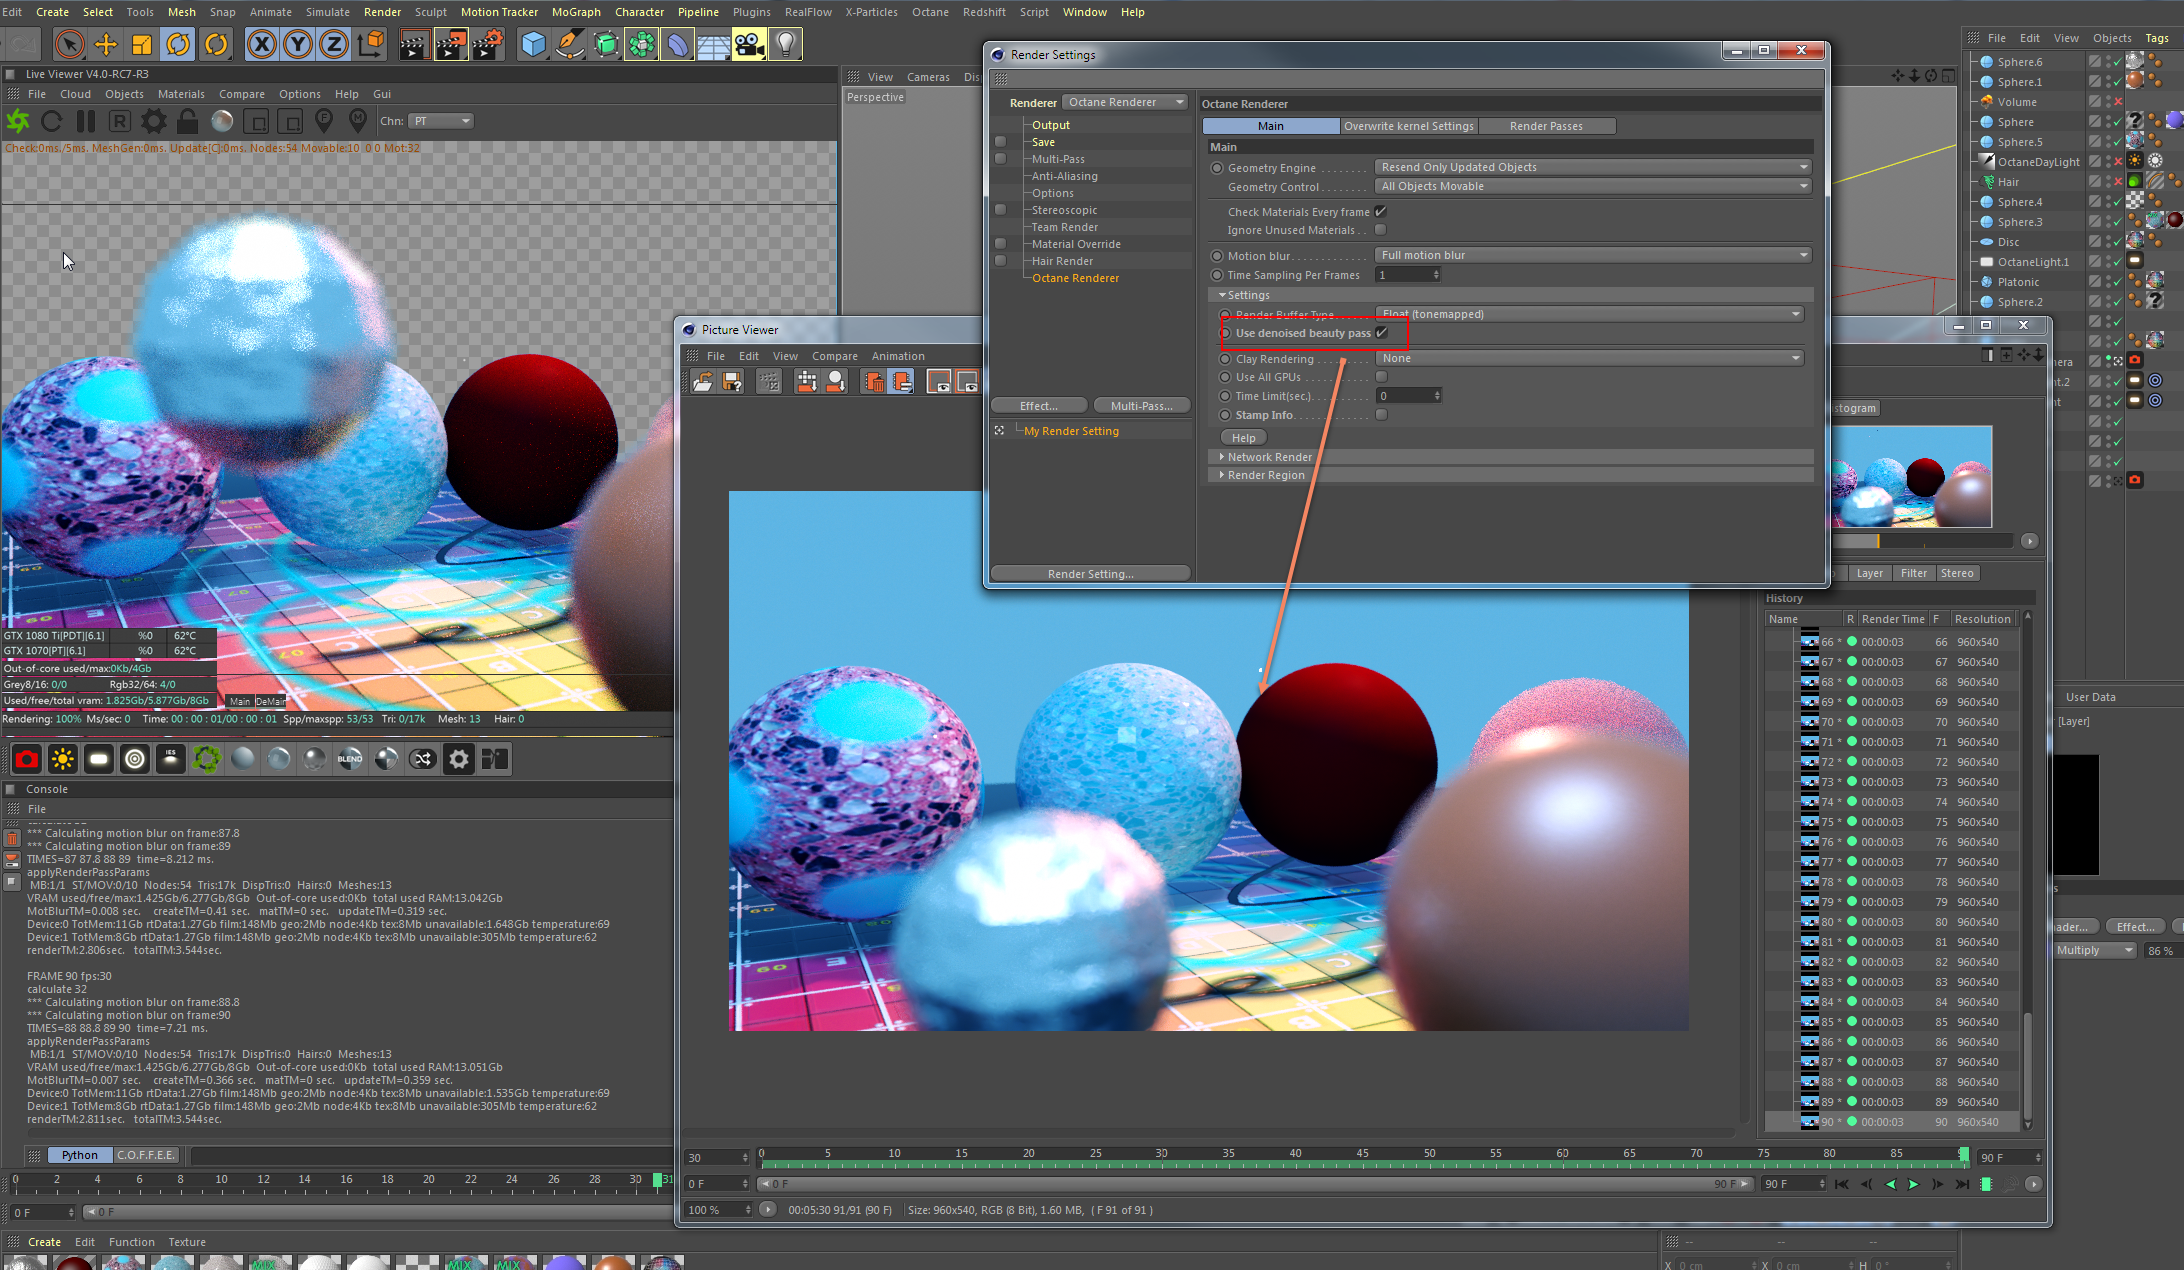Screen dimensions: 2184x1270
Task: Toggle the X-axis lock icon
Action: tap(261, 44)
